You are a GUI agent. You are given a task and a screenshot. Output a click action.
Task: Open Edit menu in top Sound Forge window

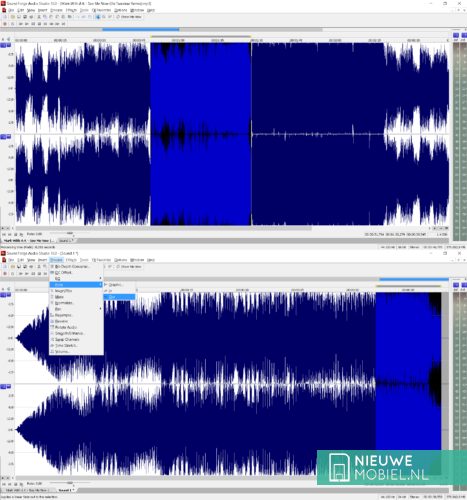[x=21, y=10]
